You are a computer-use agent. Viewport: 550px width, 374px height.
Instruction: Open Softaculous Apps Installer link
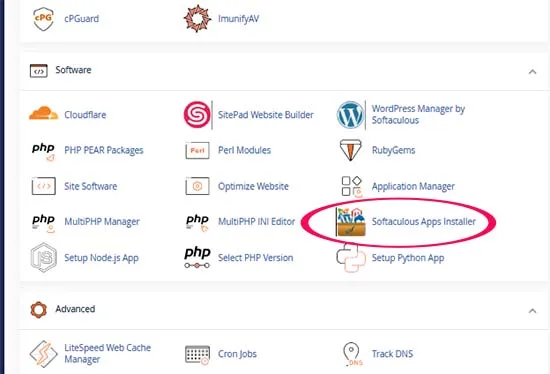tap(424, 222)
